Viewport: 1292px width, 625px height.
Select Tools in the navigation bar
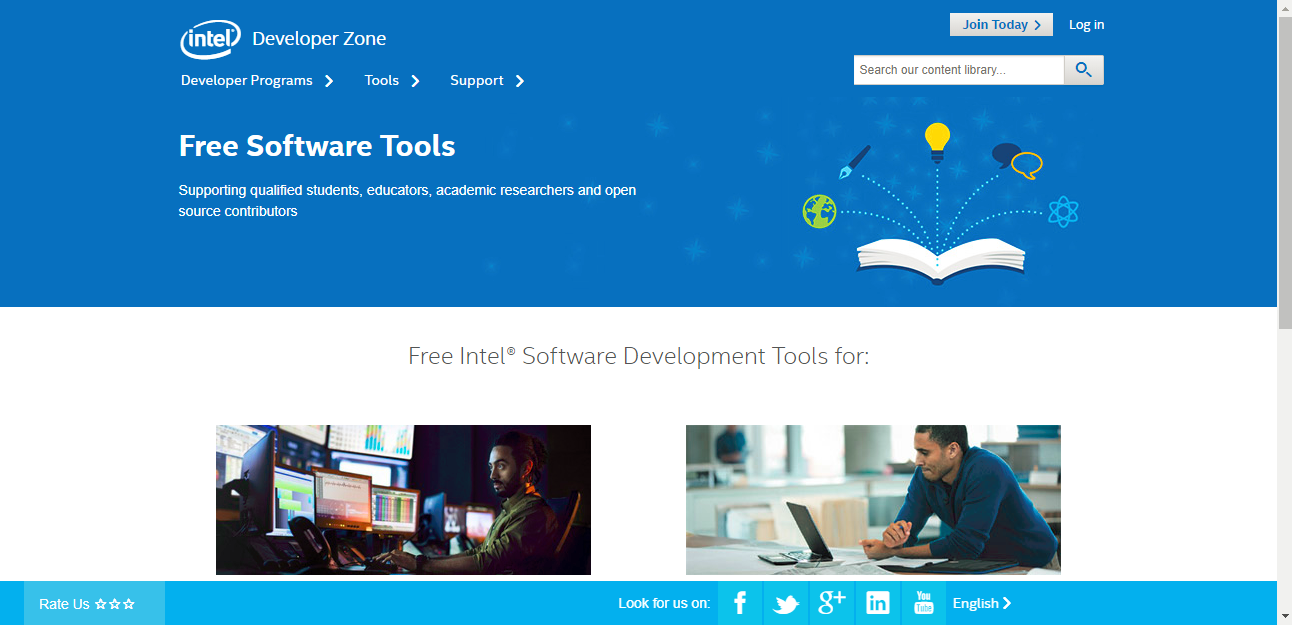click(382, 80)
